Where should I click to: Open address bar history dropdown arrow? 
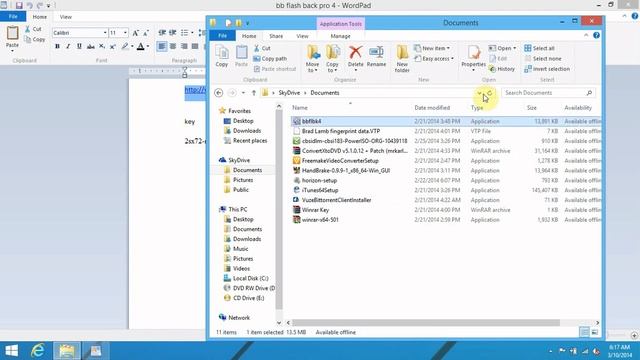pos(479,93)
